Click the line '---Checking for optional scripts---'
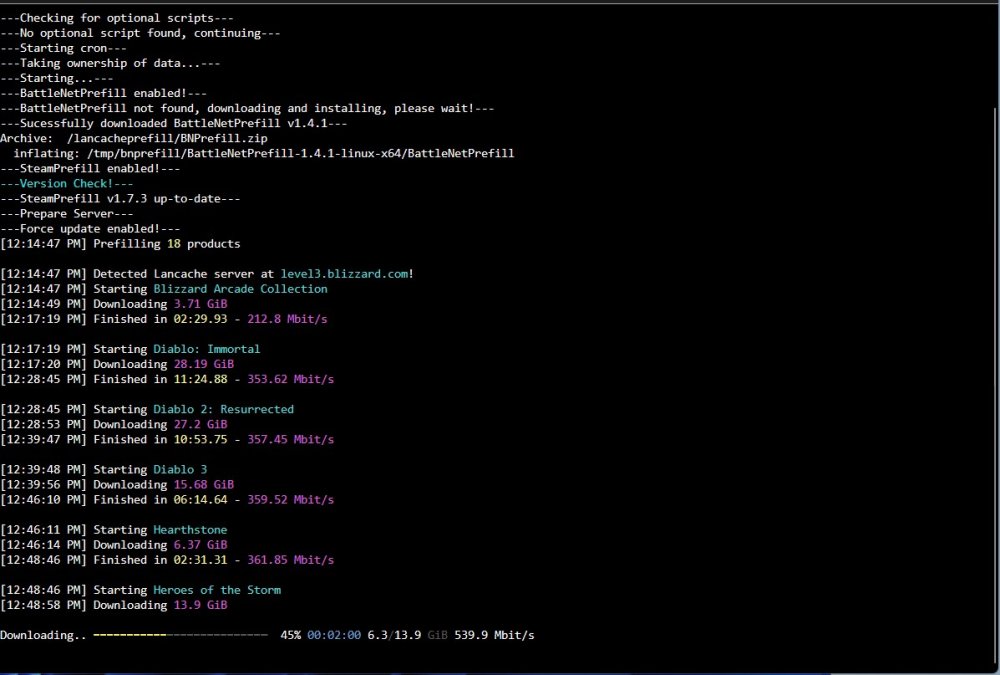The width and height of the screenshot is (1000, 675). (117, 18)
